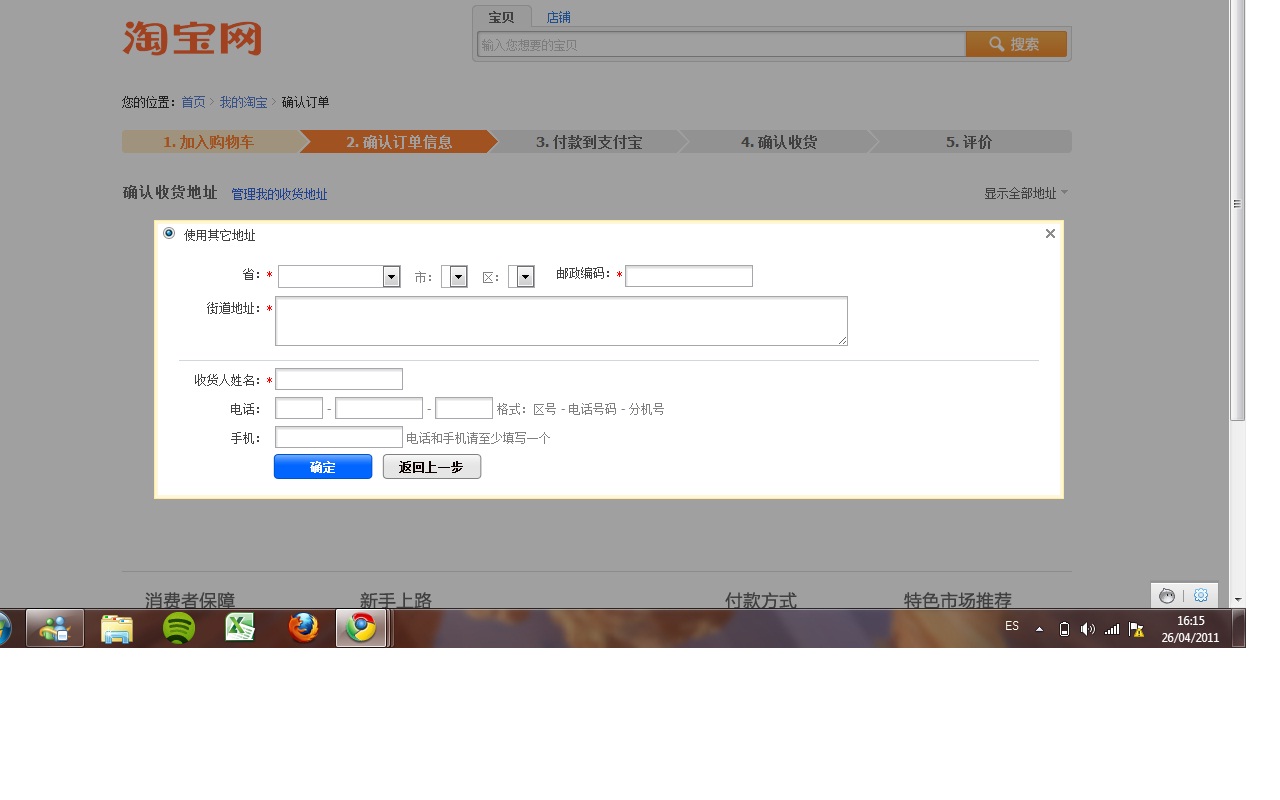Open the Action Center flag icon
The height and width of the screenshot is (800, 1280).
click(x=1136, y=629)
